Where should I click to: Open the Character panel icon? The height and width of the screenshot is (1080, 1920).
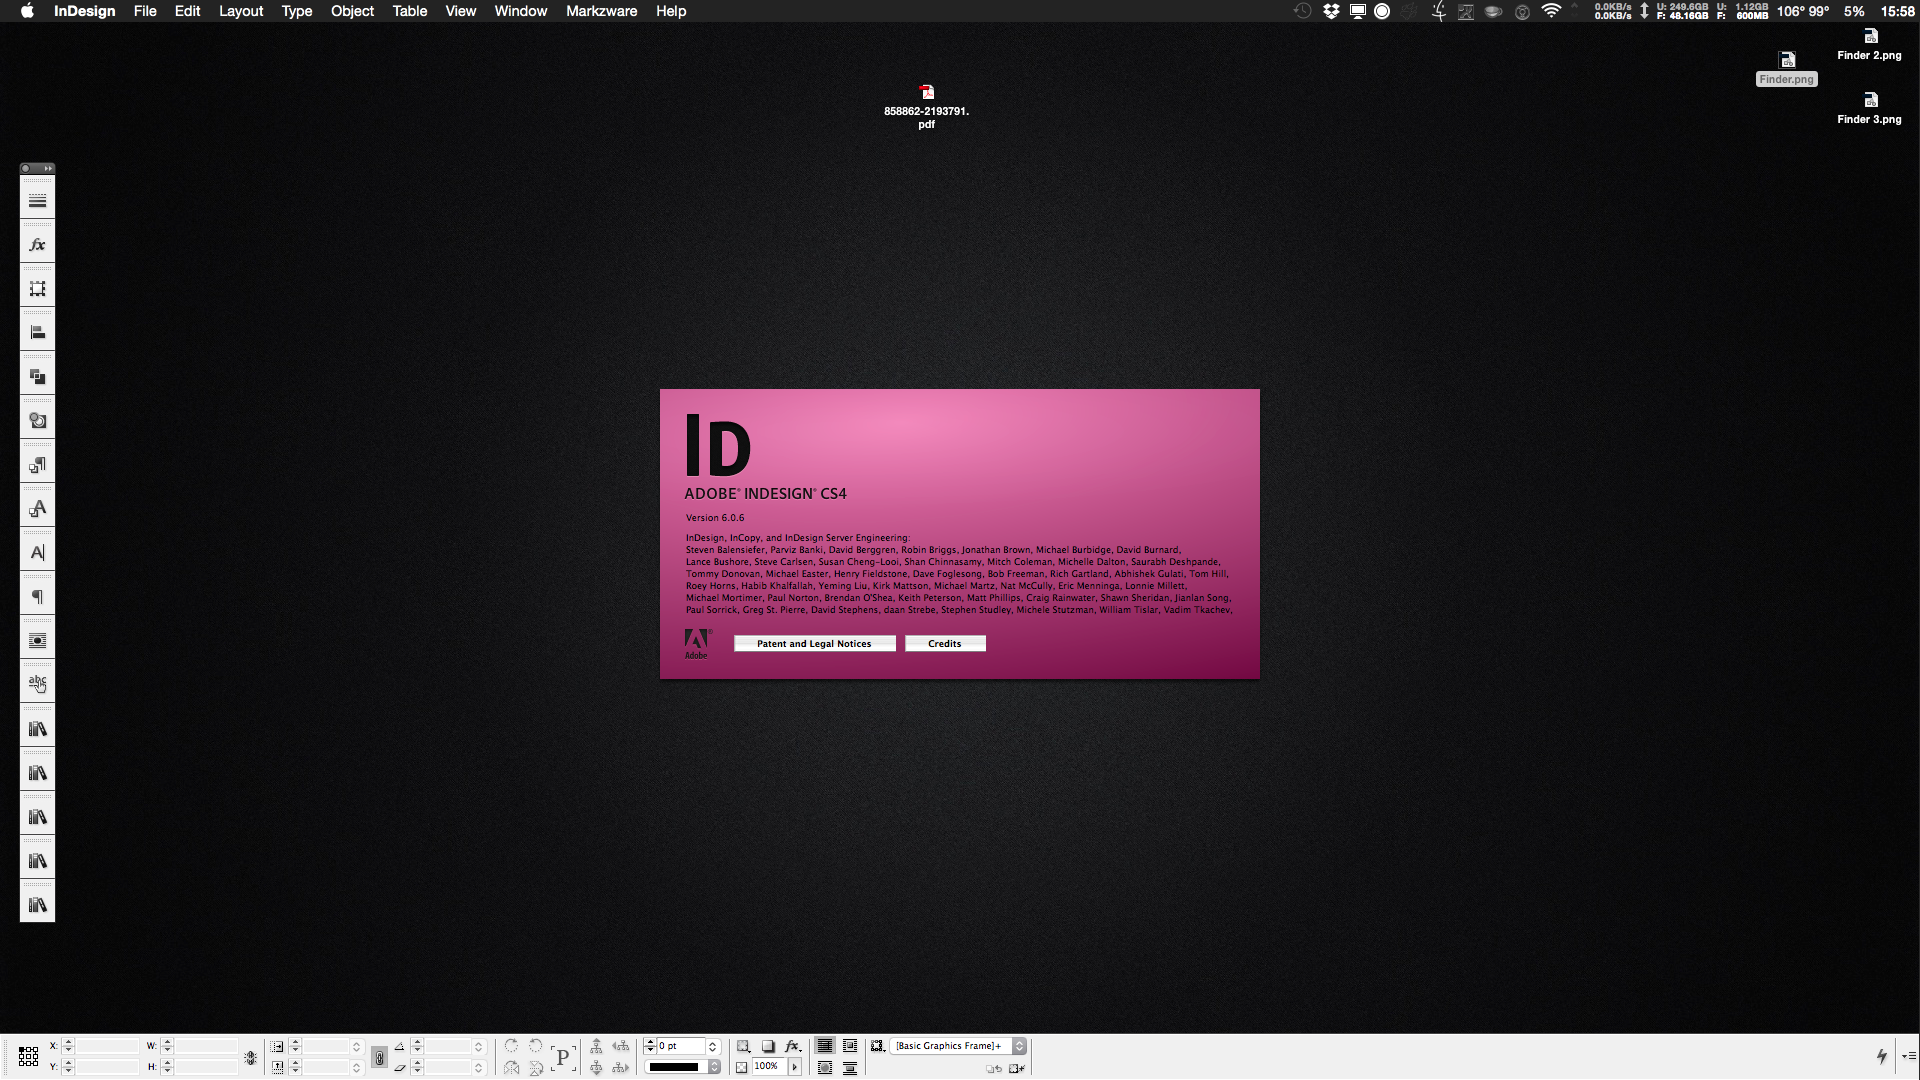pyautogui.click(x=37, y=553)
